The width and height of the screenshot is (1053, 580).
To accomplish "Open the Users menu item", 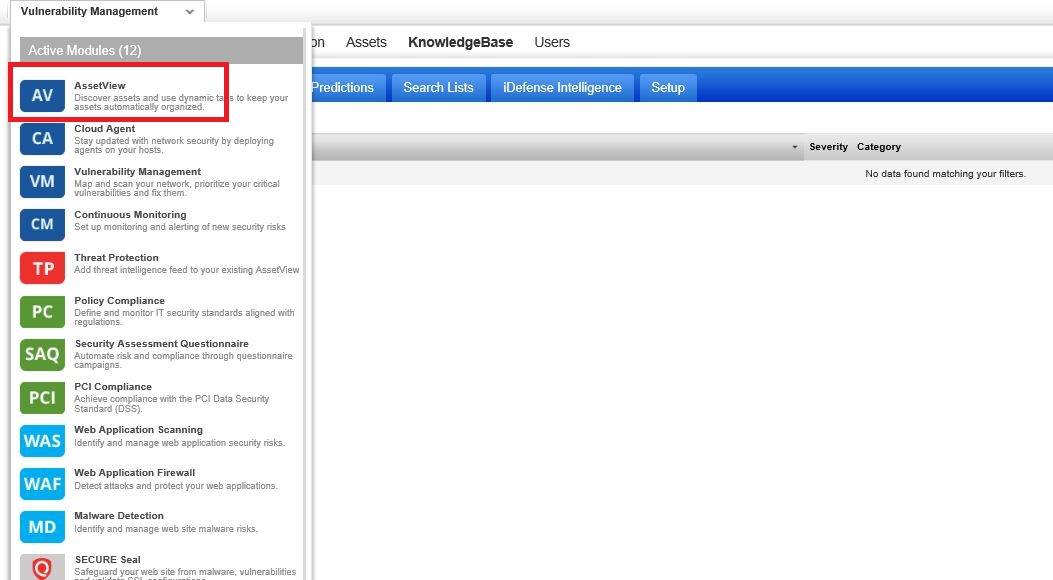I will (x=551, y=42).
